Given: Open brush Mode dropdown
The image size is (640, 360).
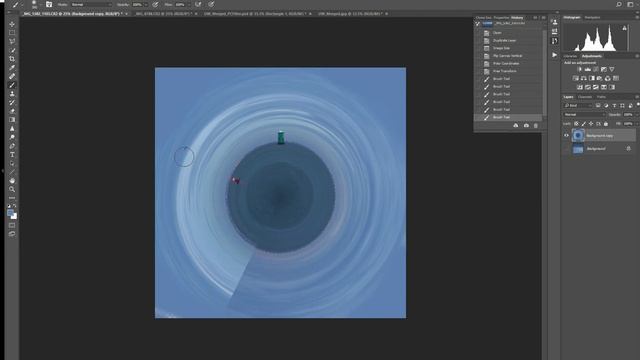Looking at the screenshot, I should click(x=91, y=4).
